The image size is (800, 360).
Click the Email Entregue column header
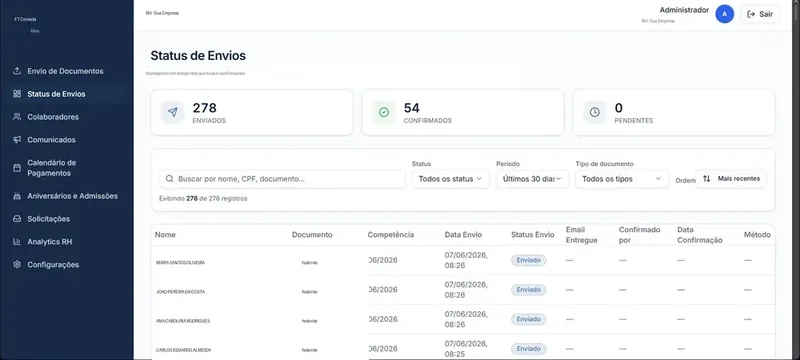(x=582, y=235)
